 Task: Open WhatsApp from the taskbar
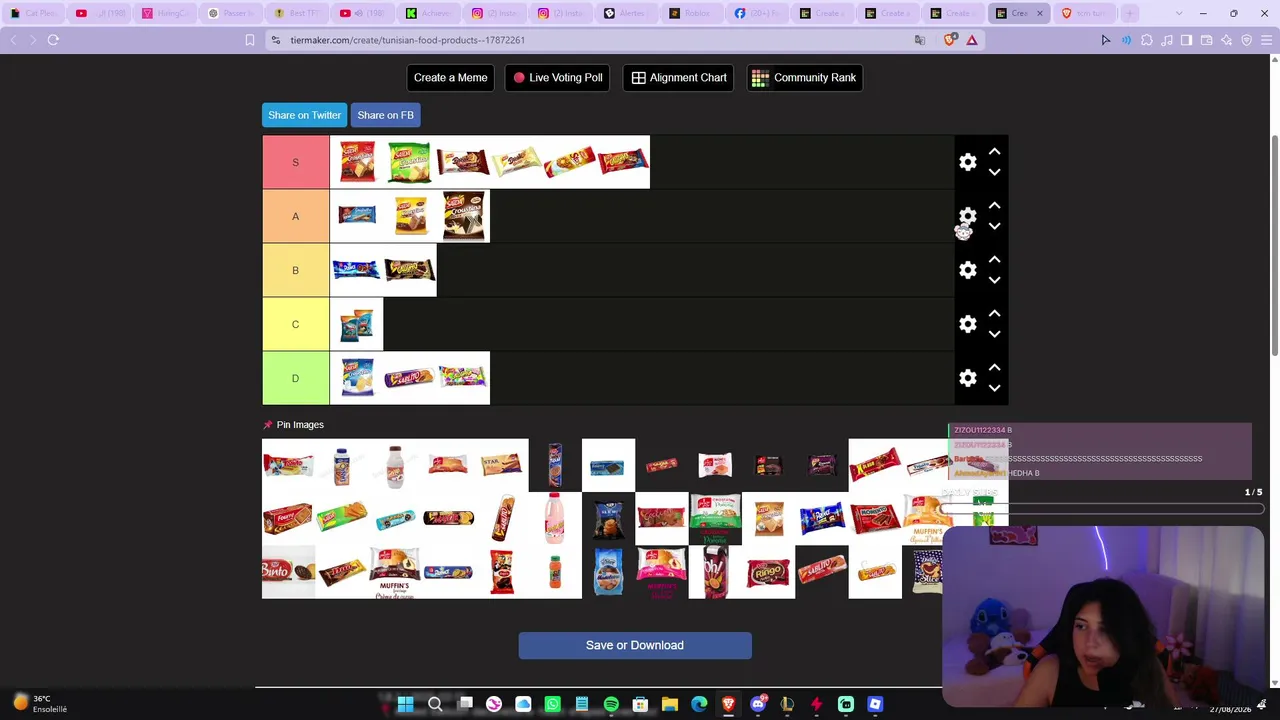(552, 705)
